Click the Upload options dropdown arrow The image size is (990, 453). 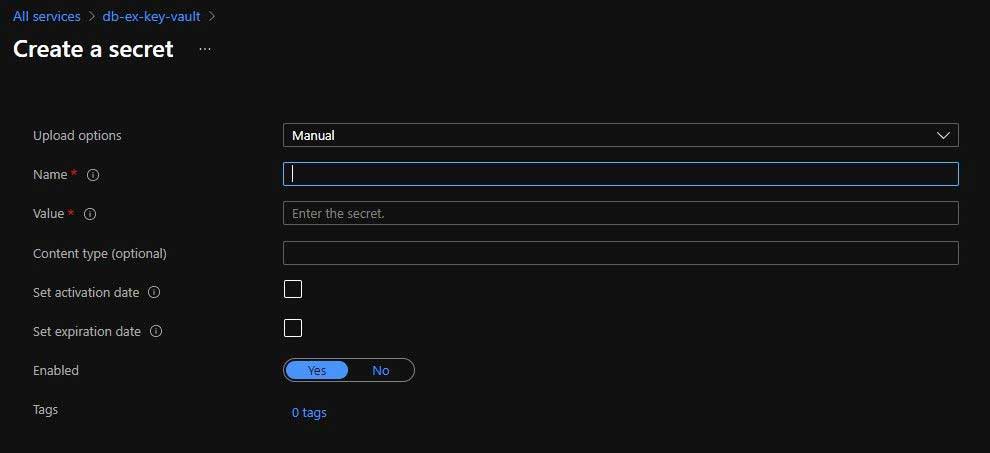[x=943, y=136]
